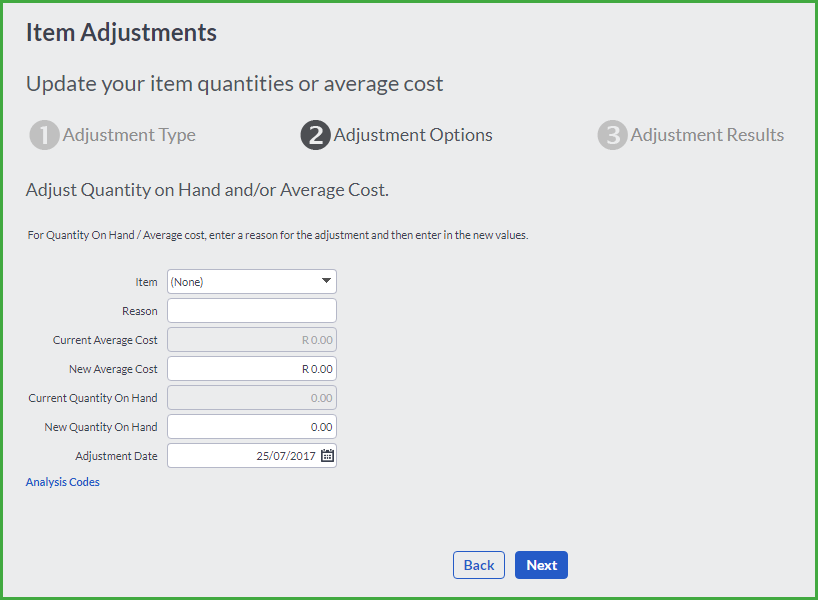Go Back to previous step

click(x=479, y=565)
